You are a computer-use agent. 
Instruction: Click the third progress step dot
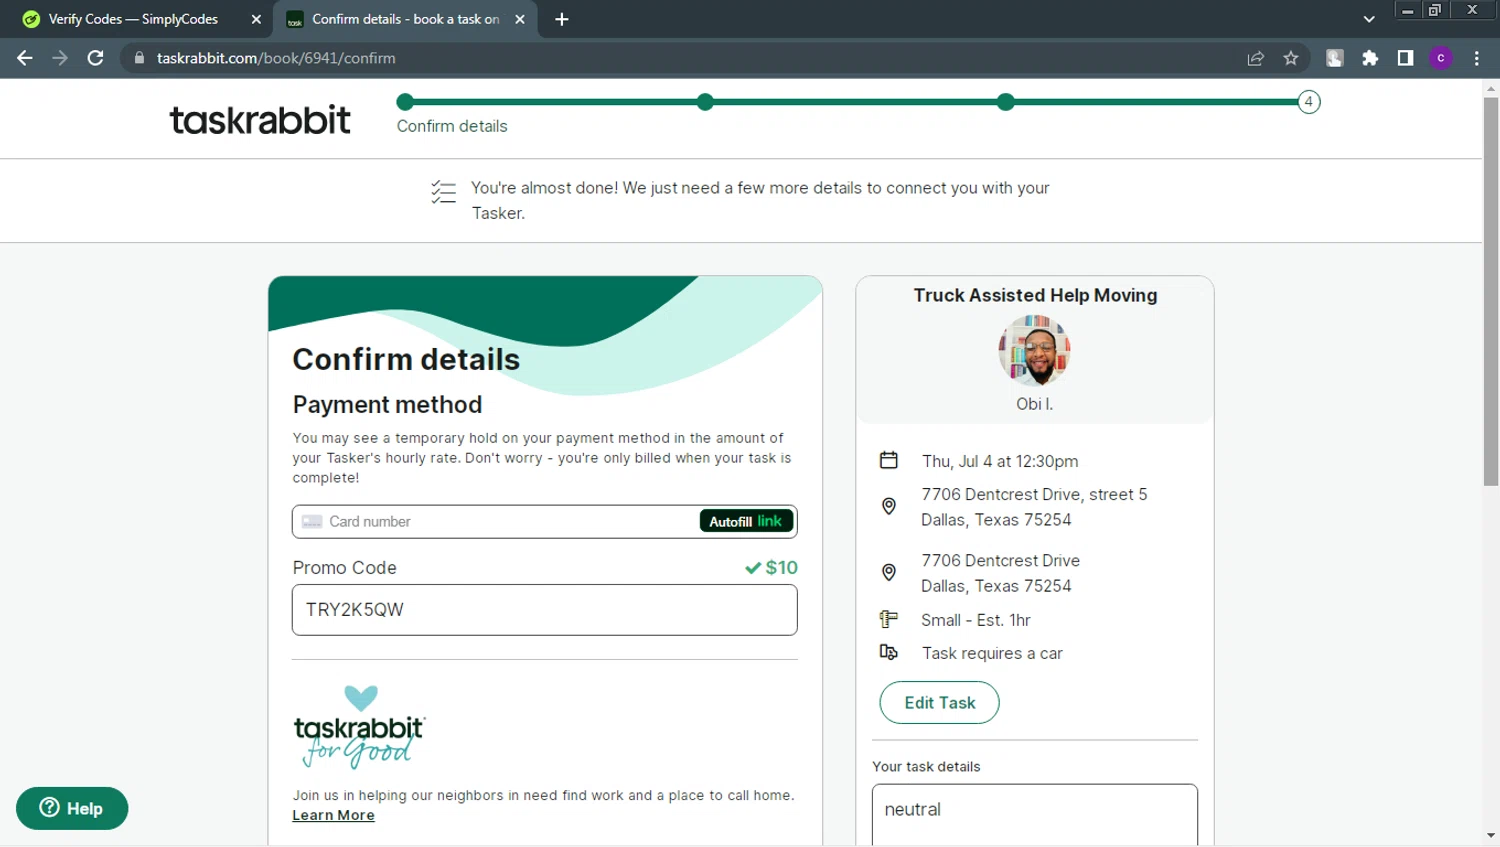[1006, 102]
